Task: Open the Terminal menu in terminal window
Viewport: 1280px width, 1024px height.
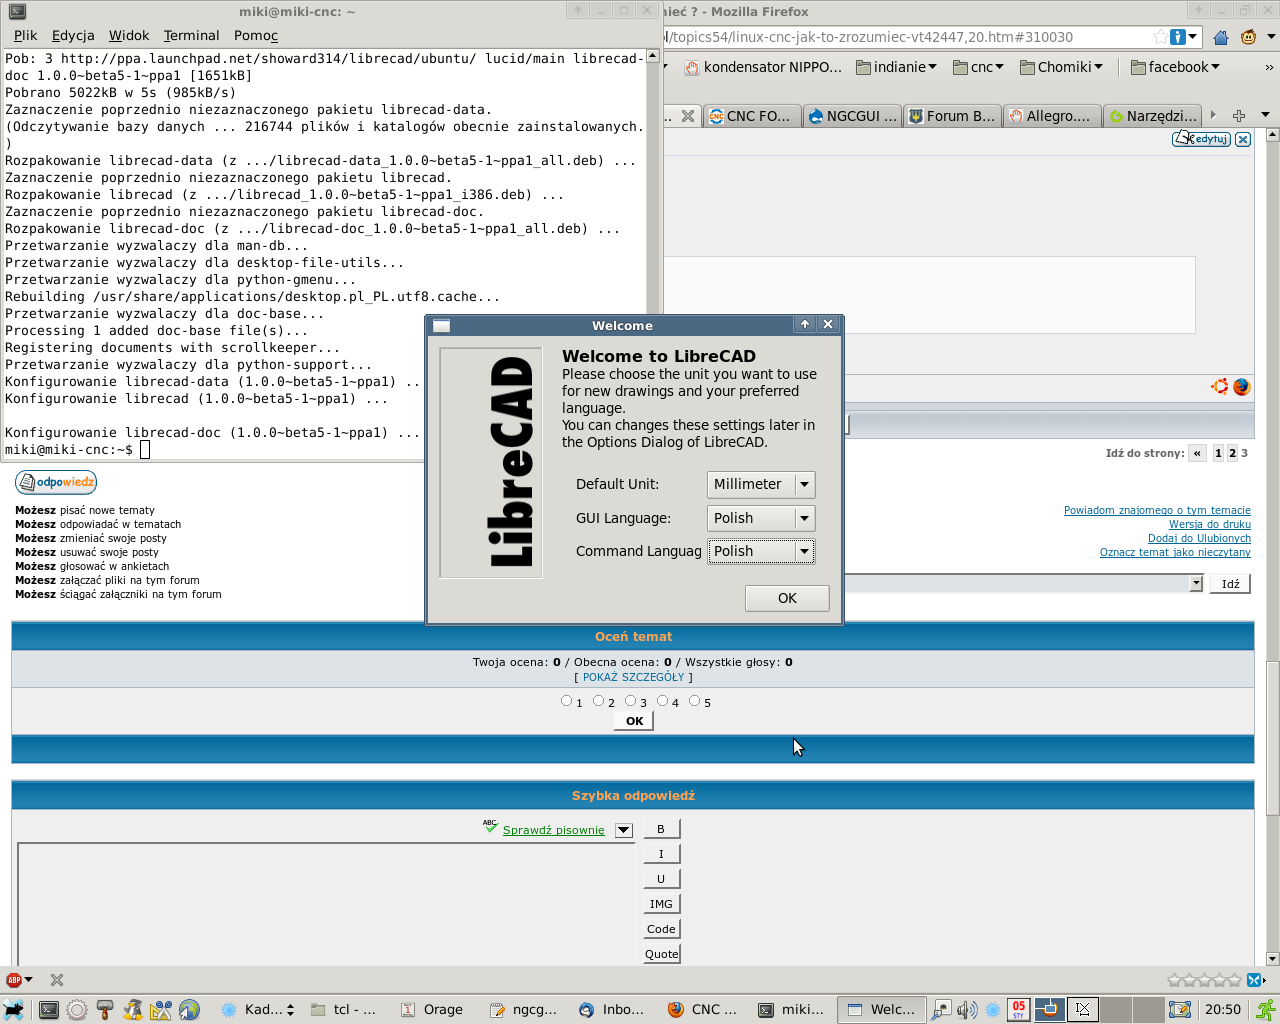Action: [x=192, y=35]
